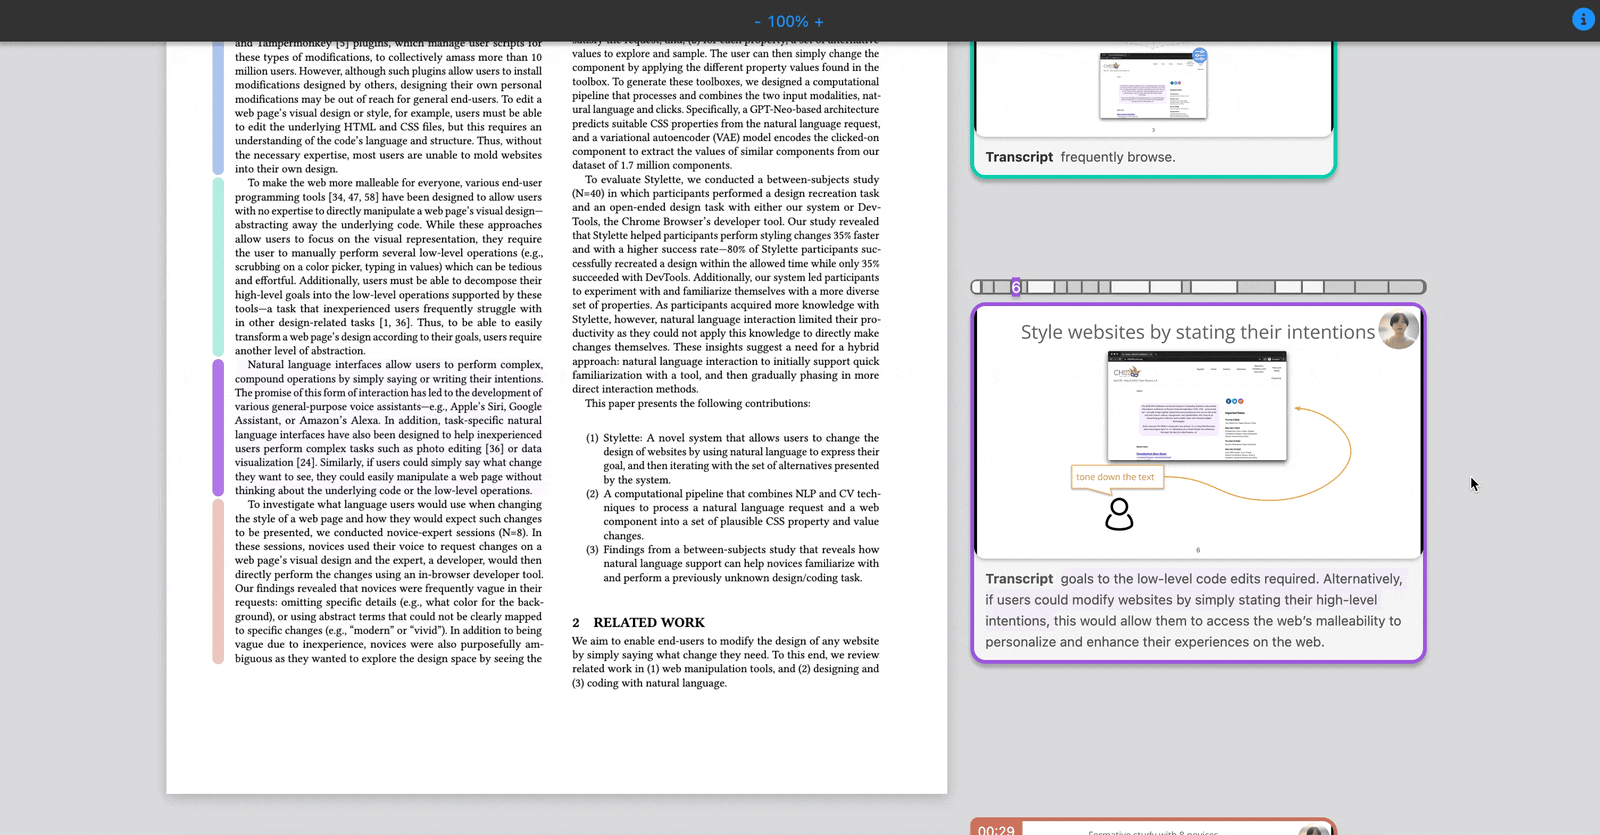
Task: Open the blue info icon
Action: [x=1583, y=19]
